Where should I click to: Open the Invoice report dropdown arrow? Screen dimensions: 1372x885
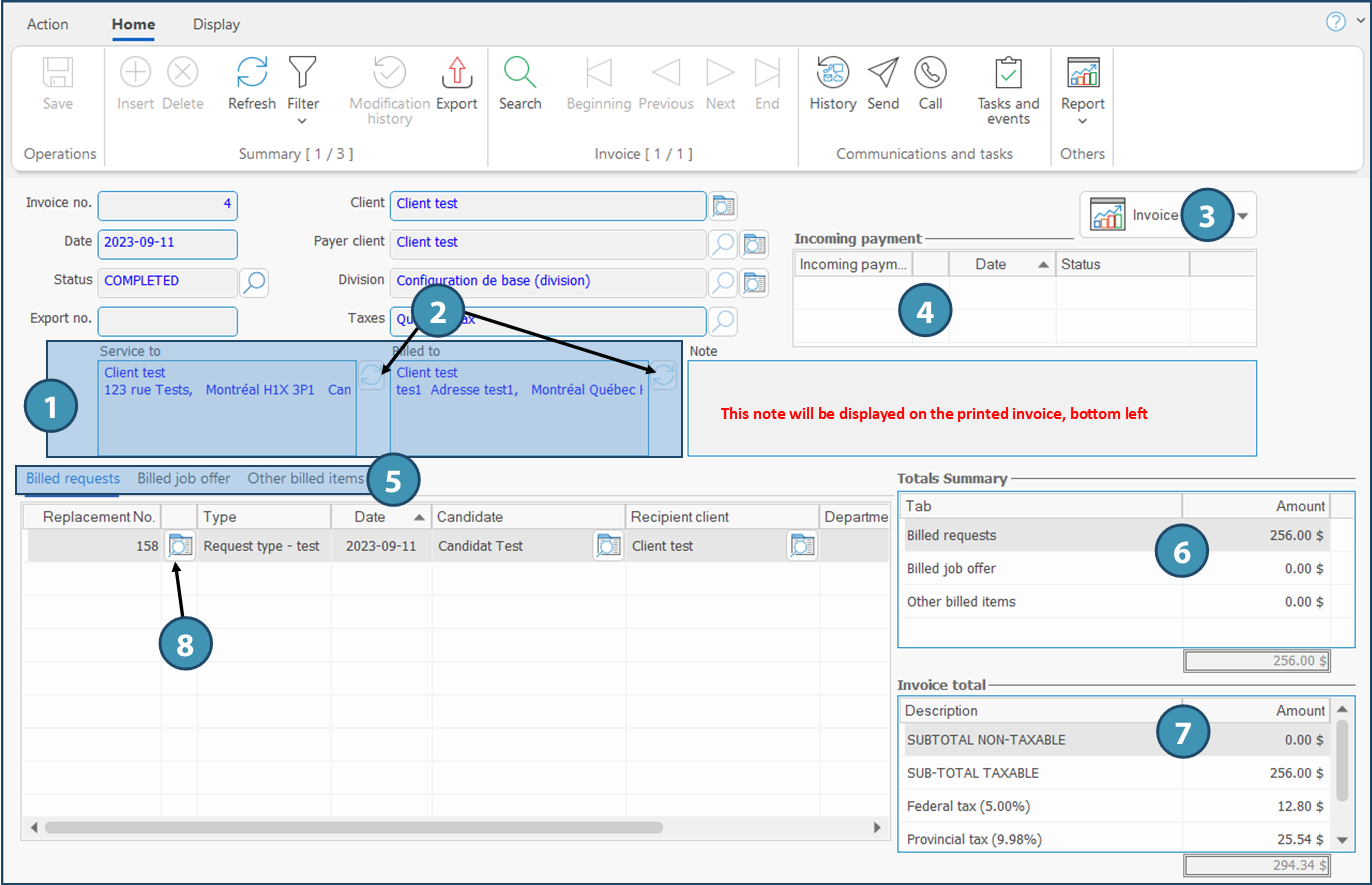coord(1243,215)
